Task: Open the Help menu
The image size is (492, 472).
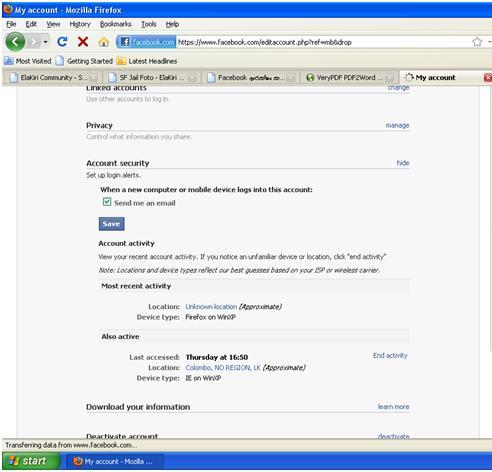Action: coord(172,24)
